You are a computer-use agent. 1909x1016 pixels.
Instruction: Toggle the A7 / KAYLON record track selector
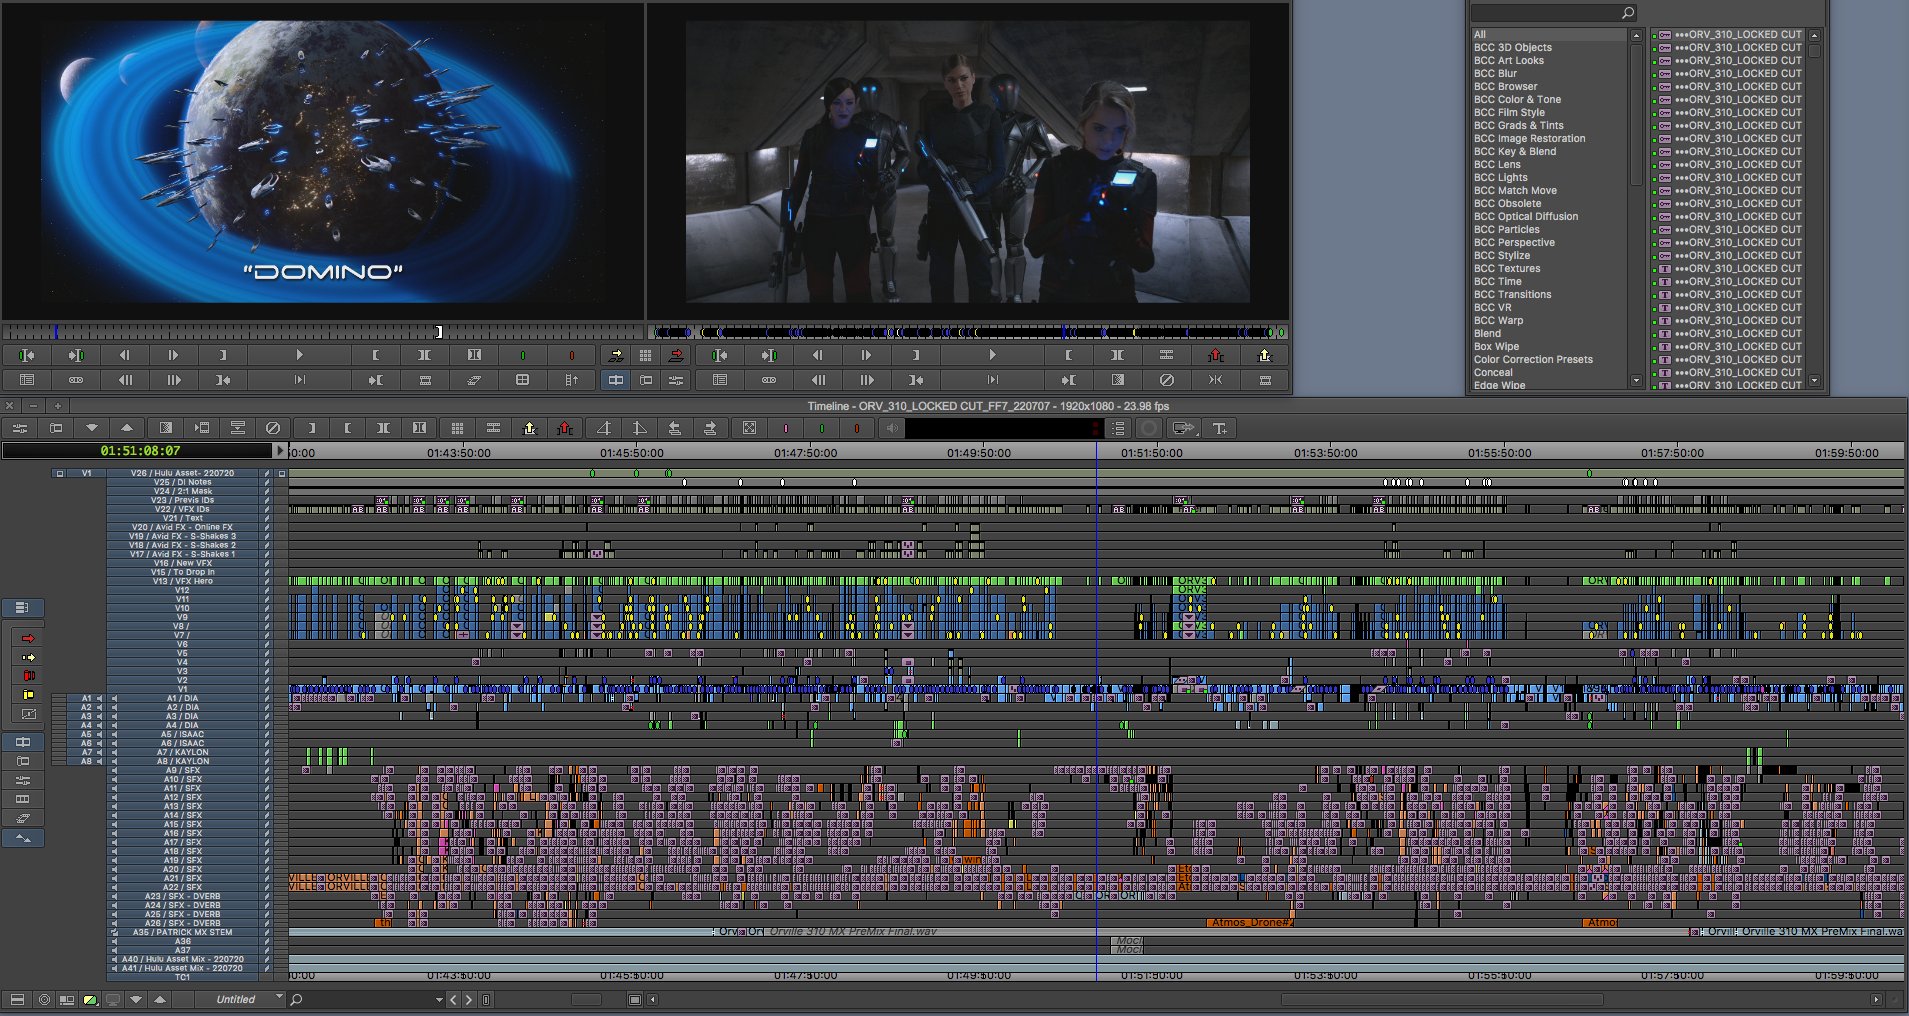click(x=182, y=752)
